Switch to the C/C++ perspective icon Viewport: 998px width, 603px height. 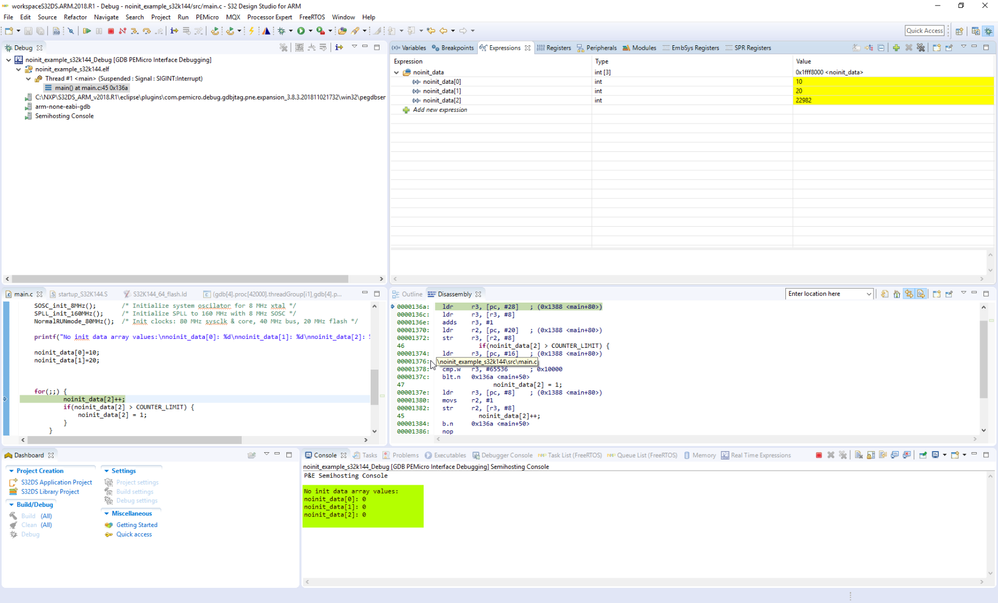click(975, 31)
